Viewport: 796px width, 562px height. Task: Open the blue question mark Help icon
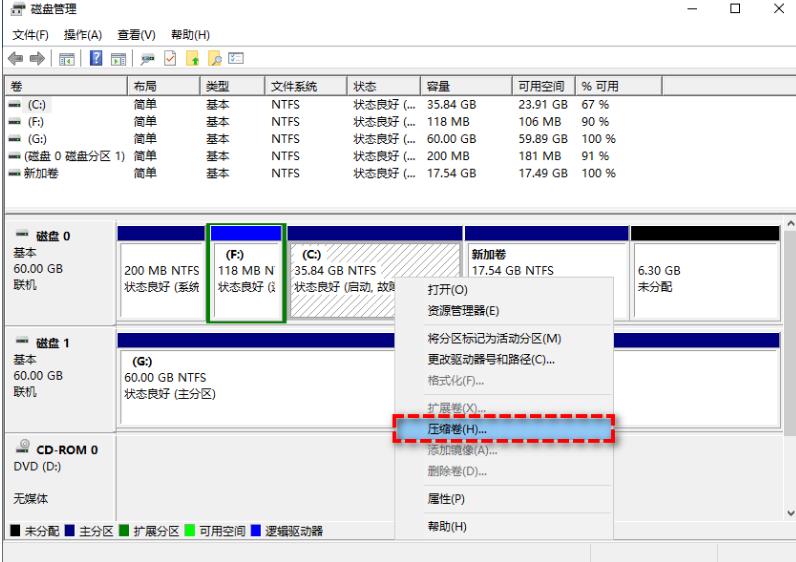(96, 58)
